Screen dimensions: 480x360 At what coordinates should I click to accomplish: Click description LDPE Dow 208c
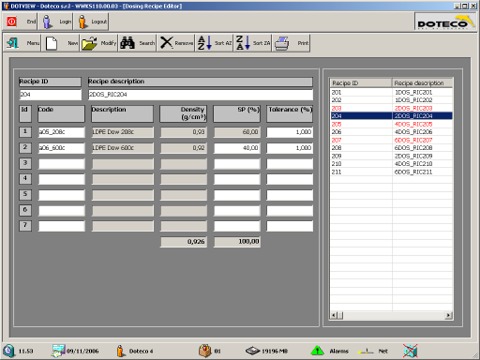click(123, 132)
